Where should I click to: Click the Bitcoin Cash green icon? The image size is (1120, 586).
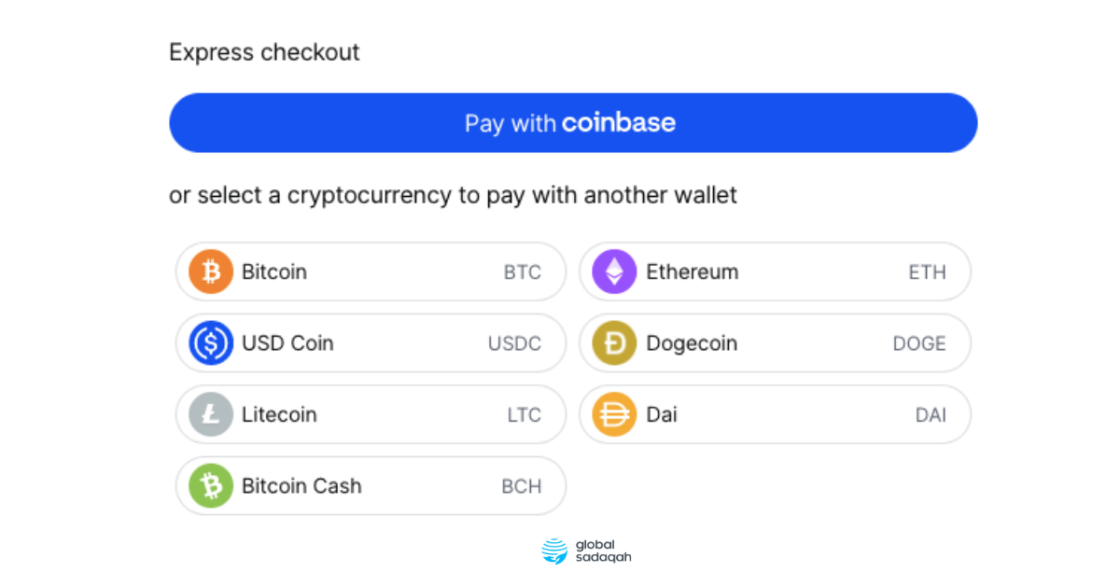click(x=210, y=486)
